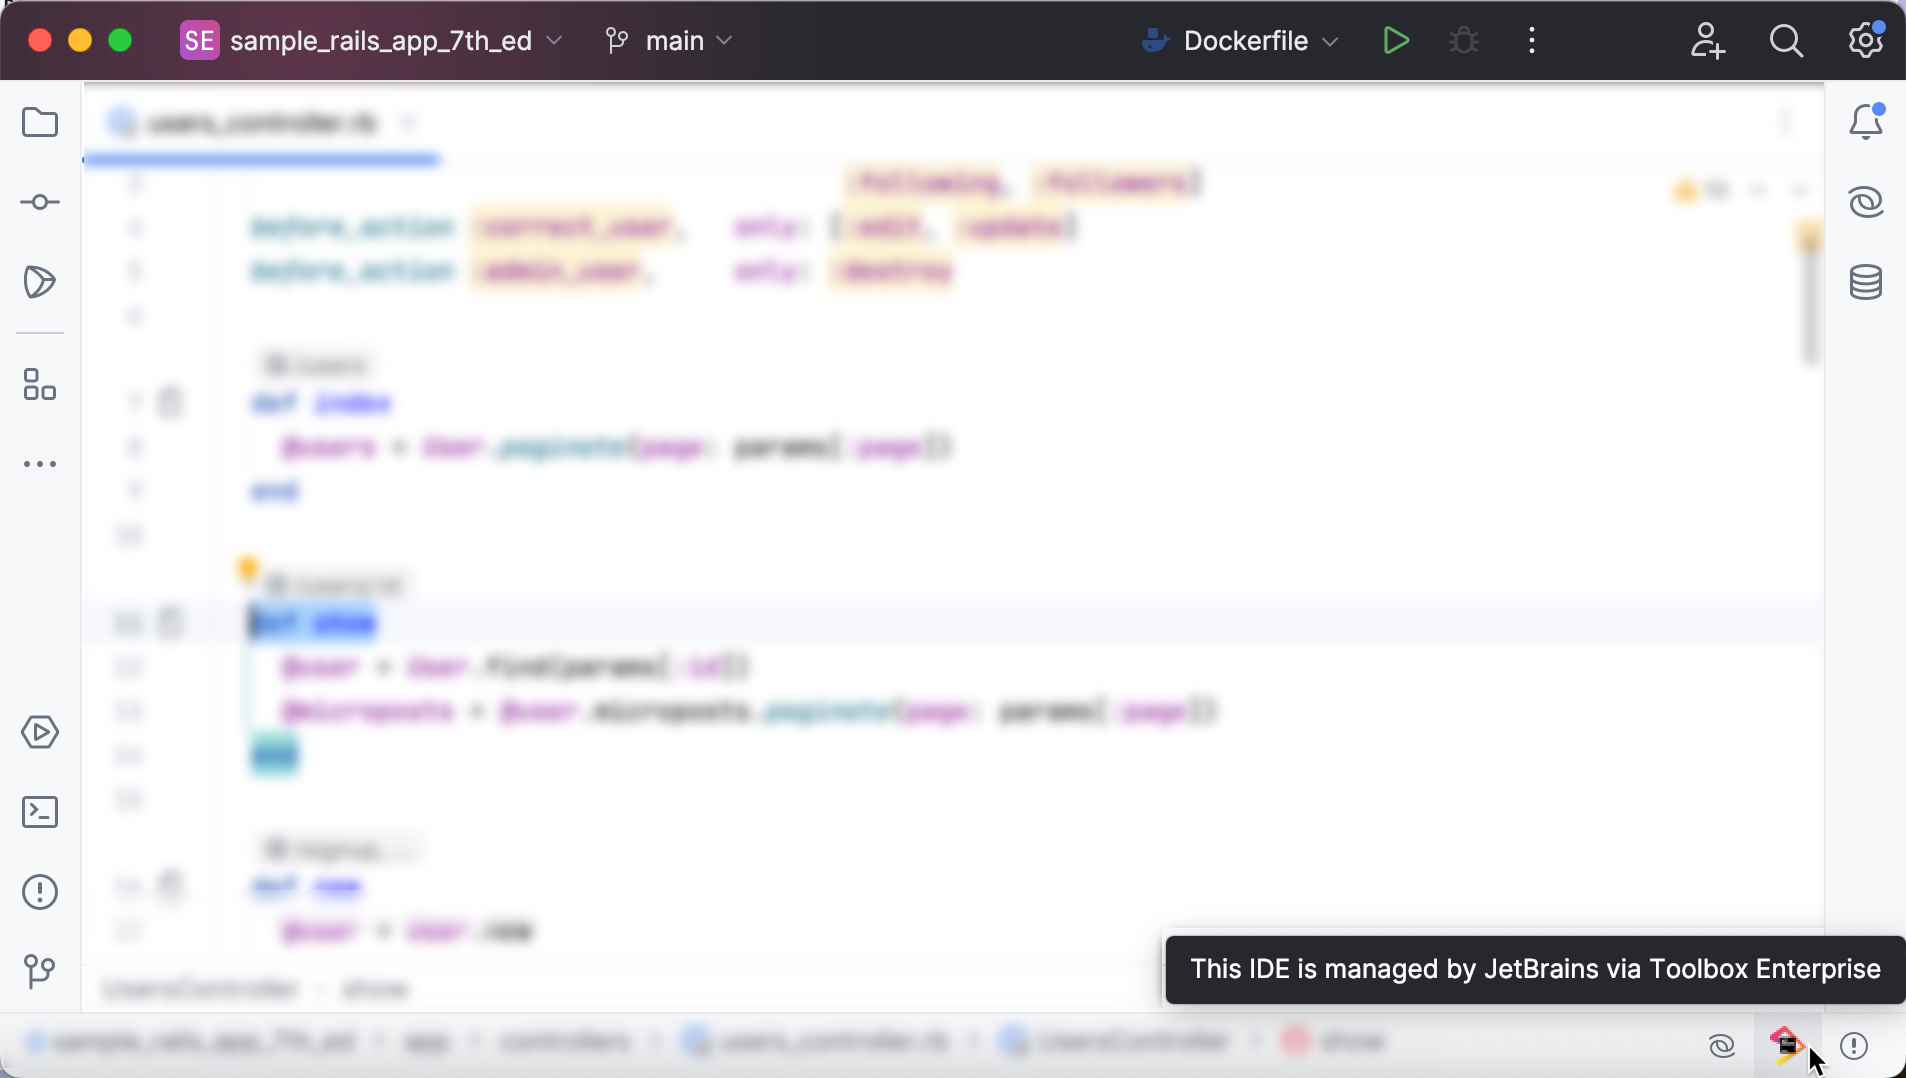Open the AI Assistant panel

(x=1866, y=202)
